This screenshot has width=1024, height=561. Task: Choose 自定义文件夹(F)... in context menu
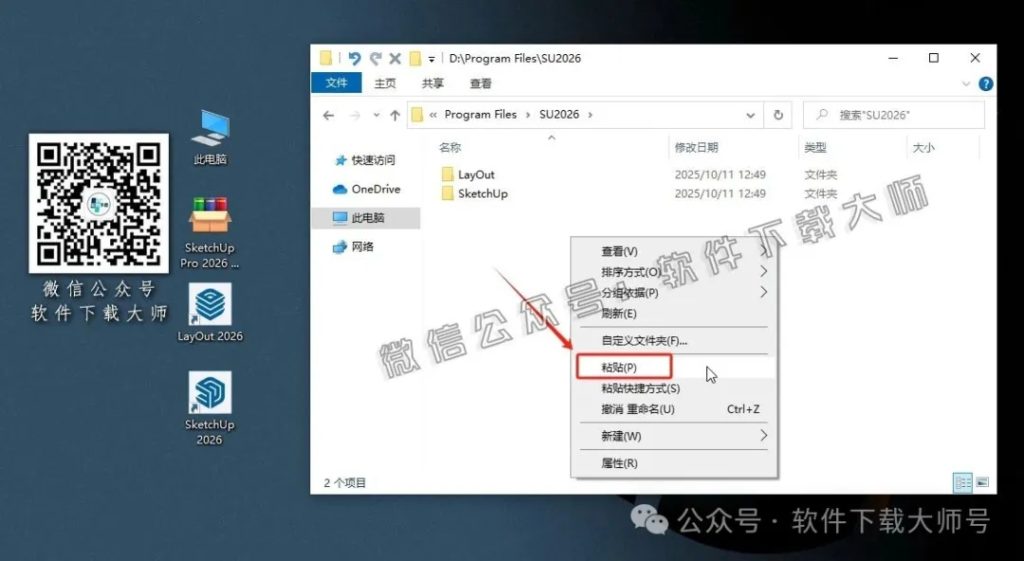point(674,341)
